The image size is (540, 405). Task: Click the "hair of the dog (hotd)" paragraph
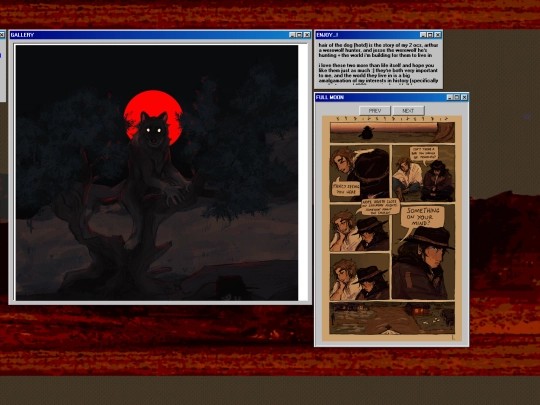click(x=378, y=50)
